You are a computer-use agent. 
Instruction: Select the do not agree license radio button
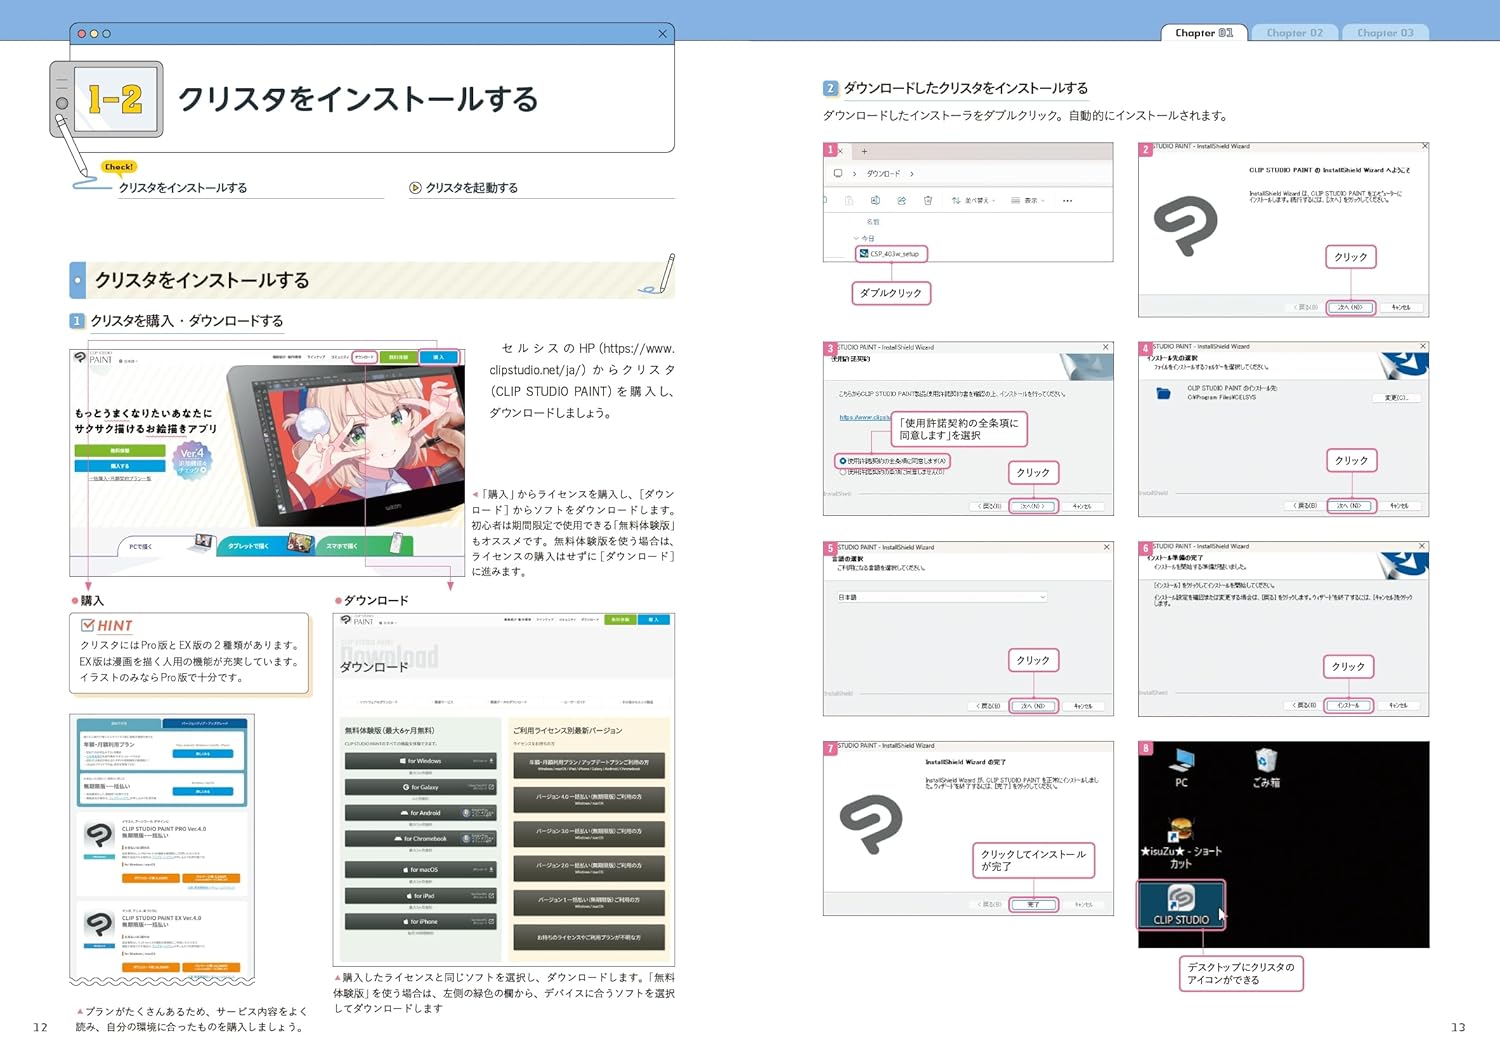[x=843, y=471]
